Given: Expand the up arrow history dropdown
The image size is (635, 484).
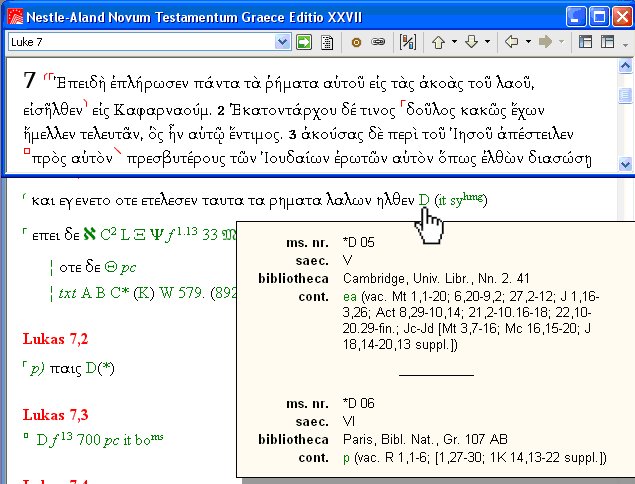Looking at the screenshot, I should pos(454,41).
